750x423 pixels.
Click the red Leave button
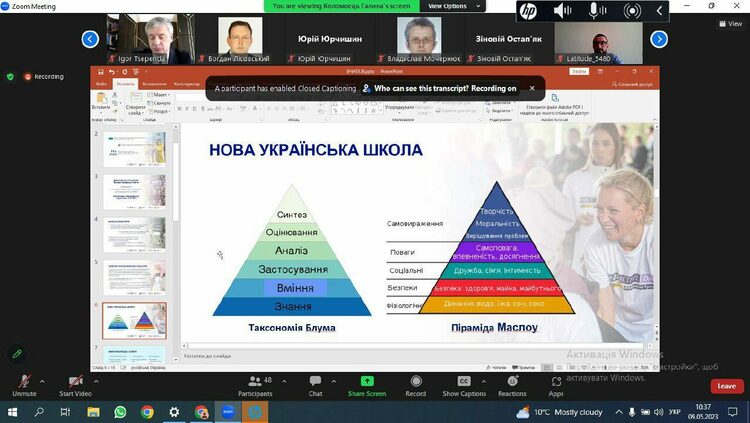(x=726, y=386)
